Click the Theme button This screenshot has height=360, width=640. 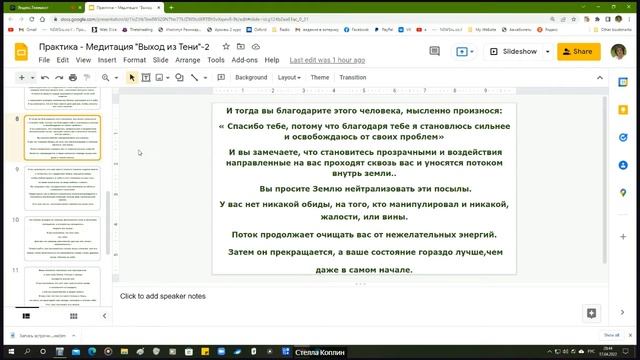tap(320, 78)
